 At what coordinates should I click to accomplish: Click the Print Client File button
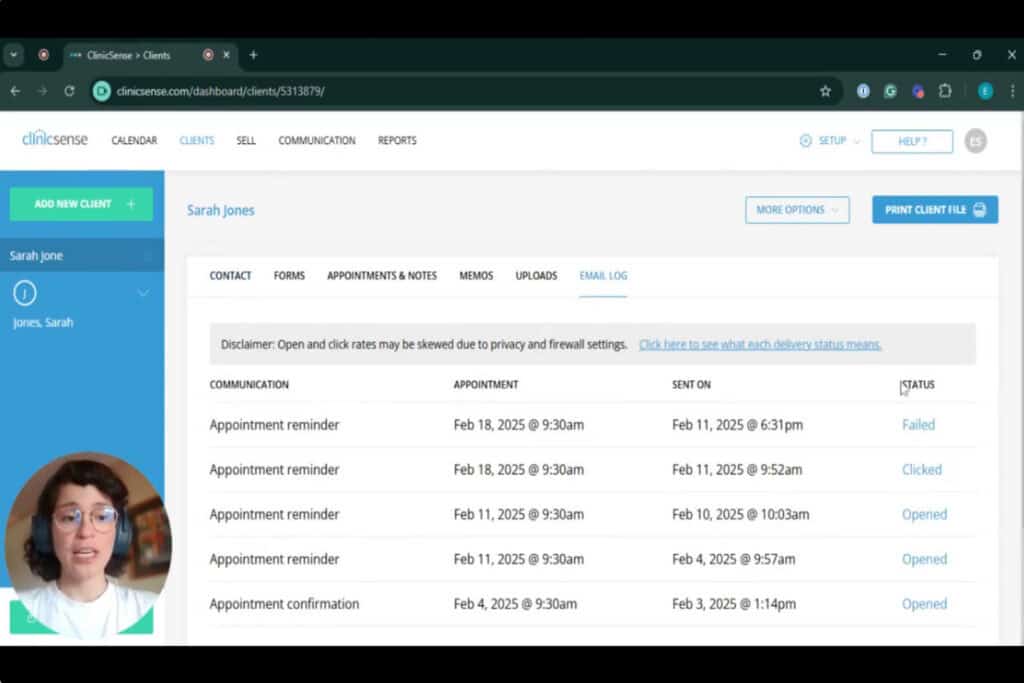coord(934,210)
